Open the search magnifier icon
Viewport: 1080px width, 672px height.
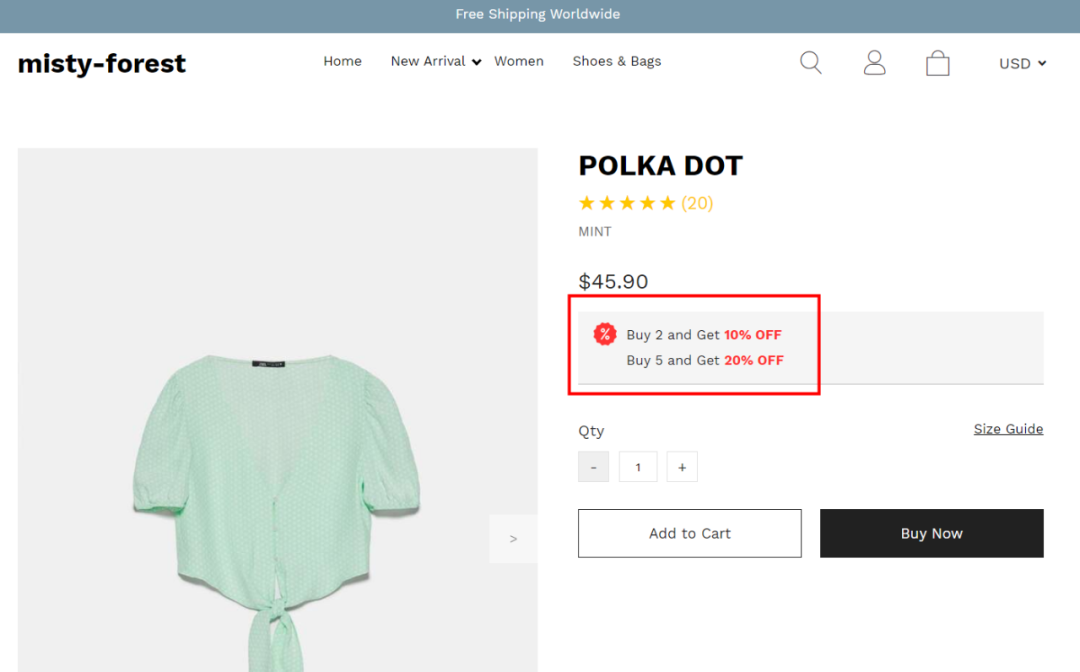811,63
